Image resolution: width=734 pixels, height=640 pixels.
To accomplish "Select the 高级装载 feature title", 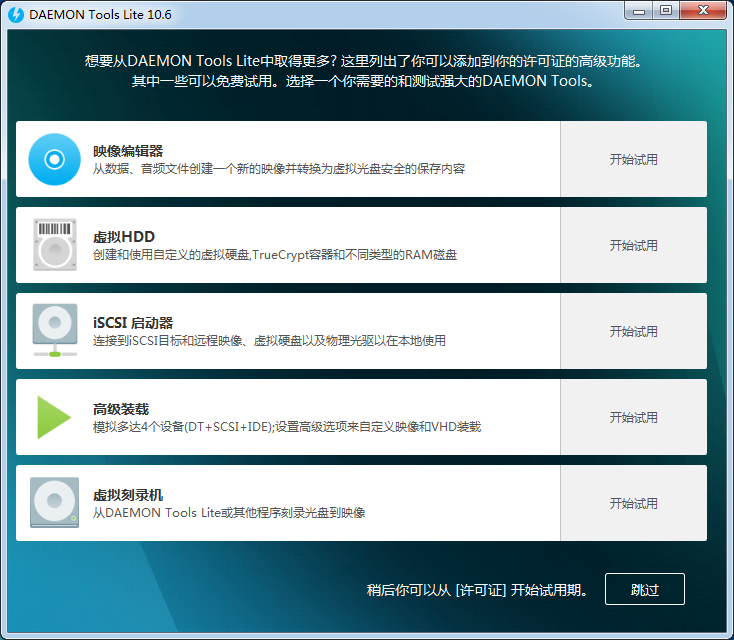I will click(121, 409).
